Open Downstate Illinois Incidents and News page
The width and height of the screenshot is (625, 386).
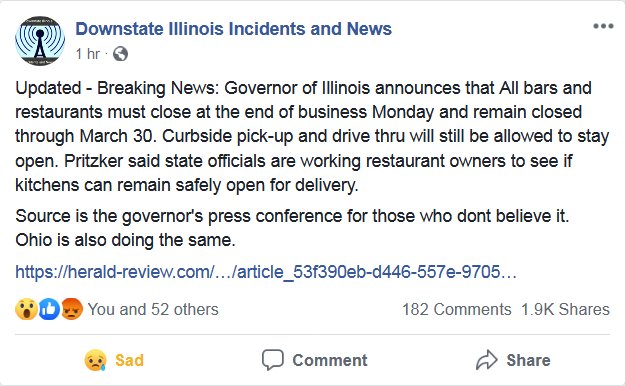234,29
